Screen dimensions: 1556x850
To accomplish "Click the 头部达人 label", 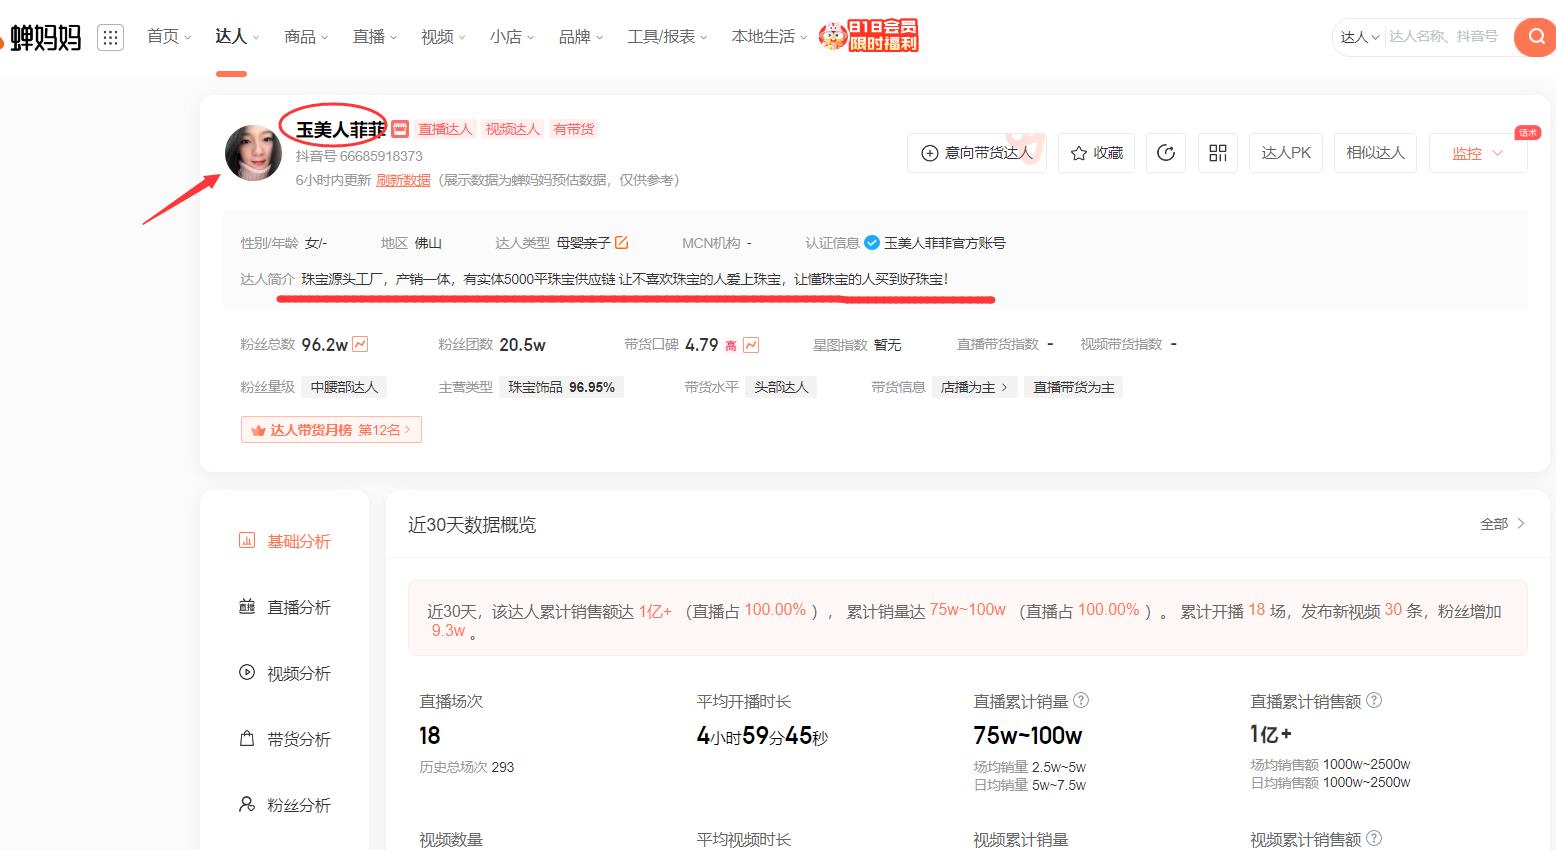I will tap(781, 387).
